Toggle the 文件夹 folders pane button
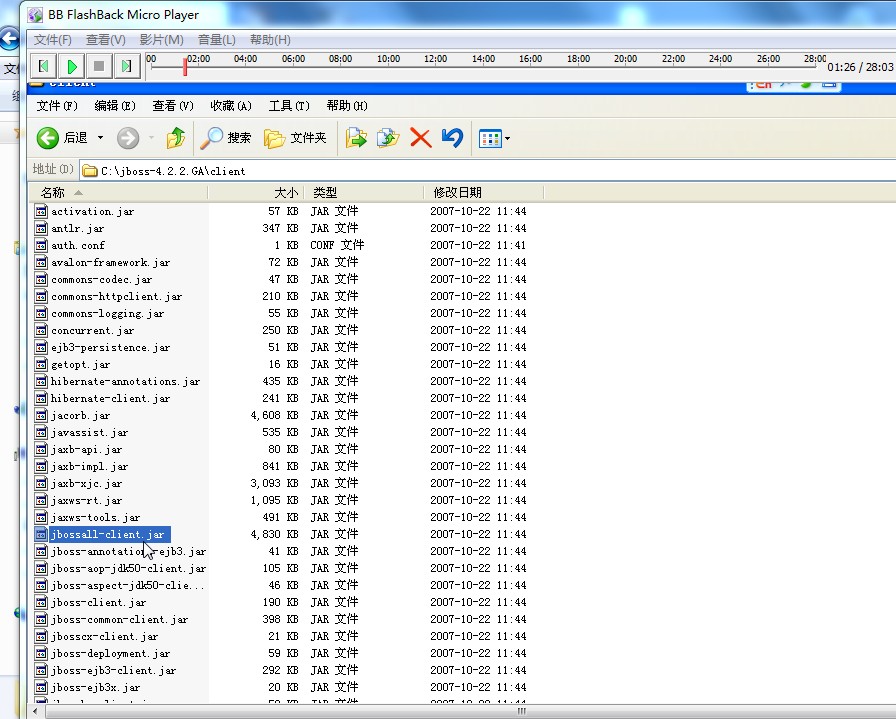 pyautogui.click(x=295, y=138)
